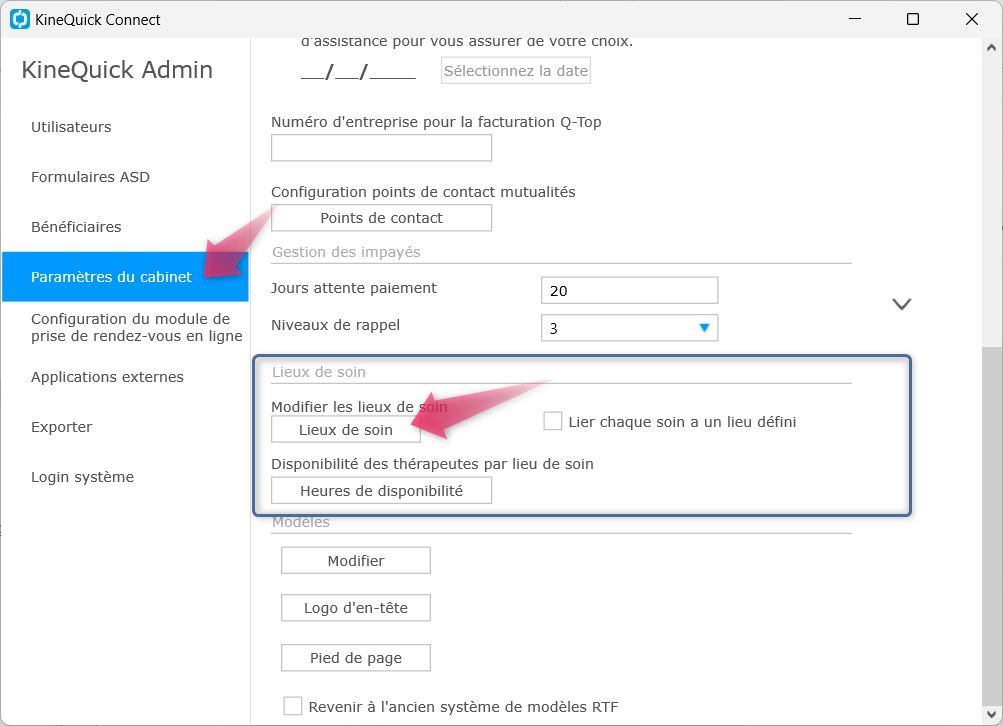The image size is (1003, 726).
Task: Open the Utilisateurs section
Action: [71, 127]
